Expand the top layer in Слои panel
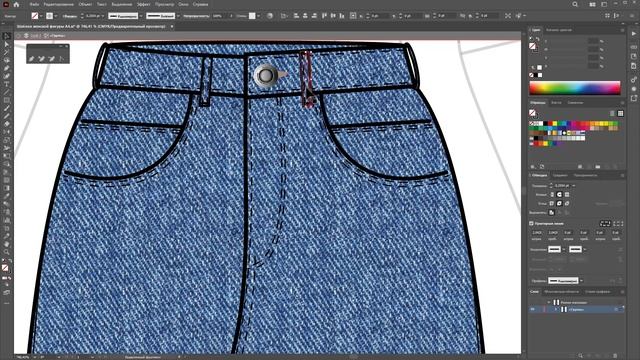The image size is (640, 360). [549, 302]
